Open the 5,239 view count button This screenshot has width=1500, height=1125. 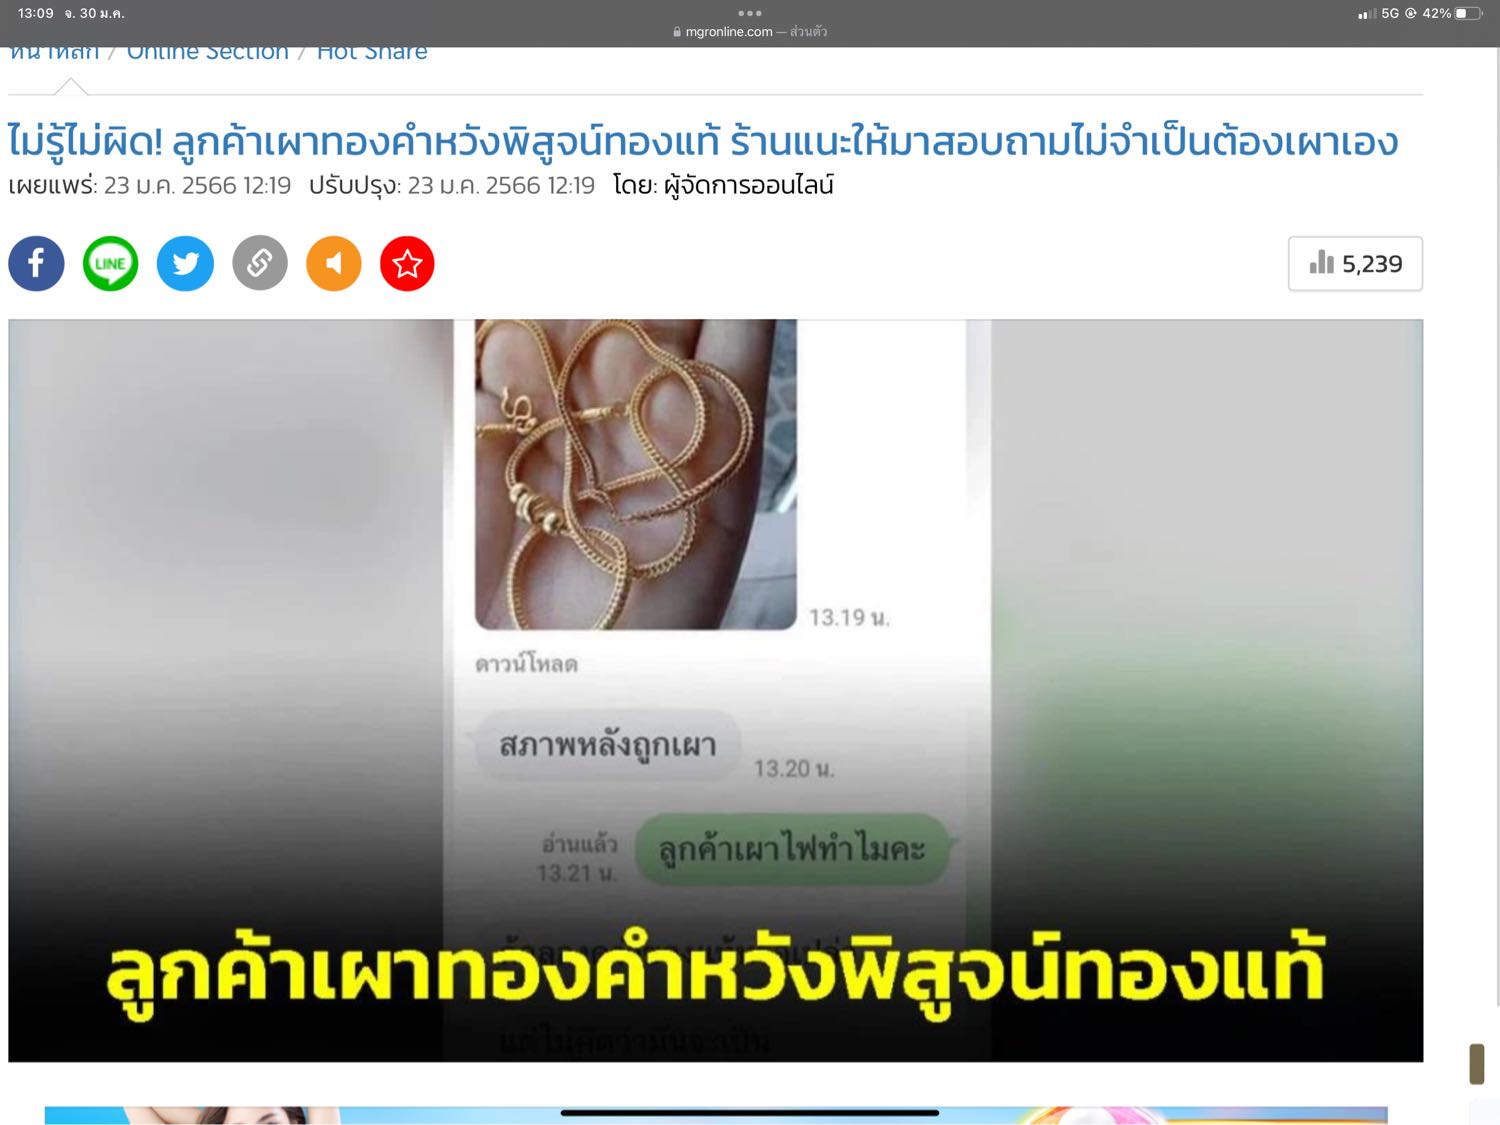tap(1355, 264)
